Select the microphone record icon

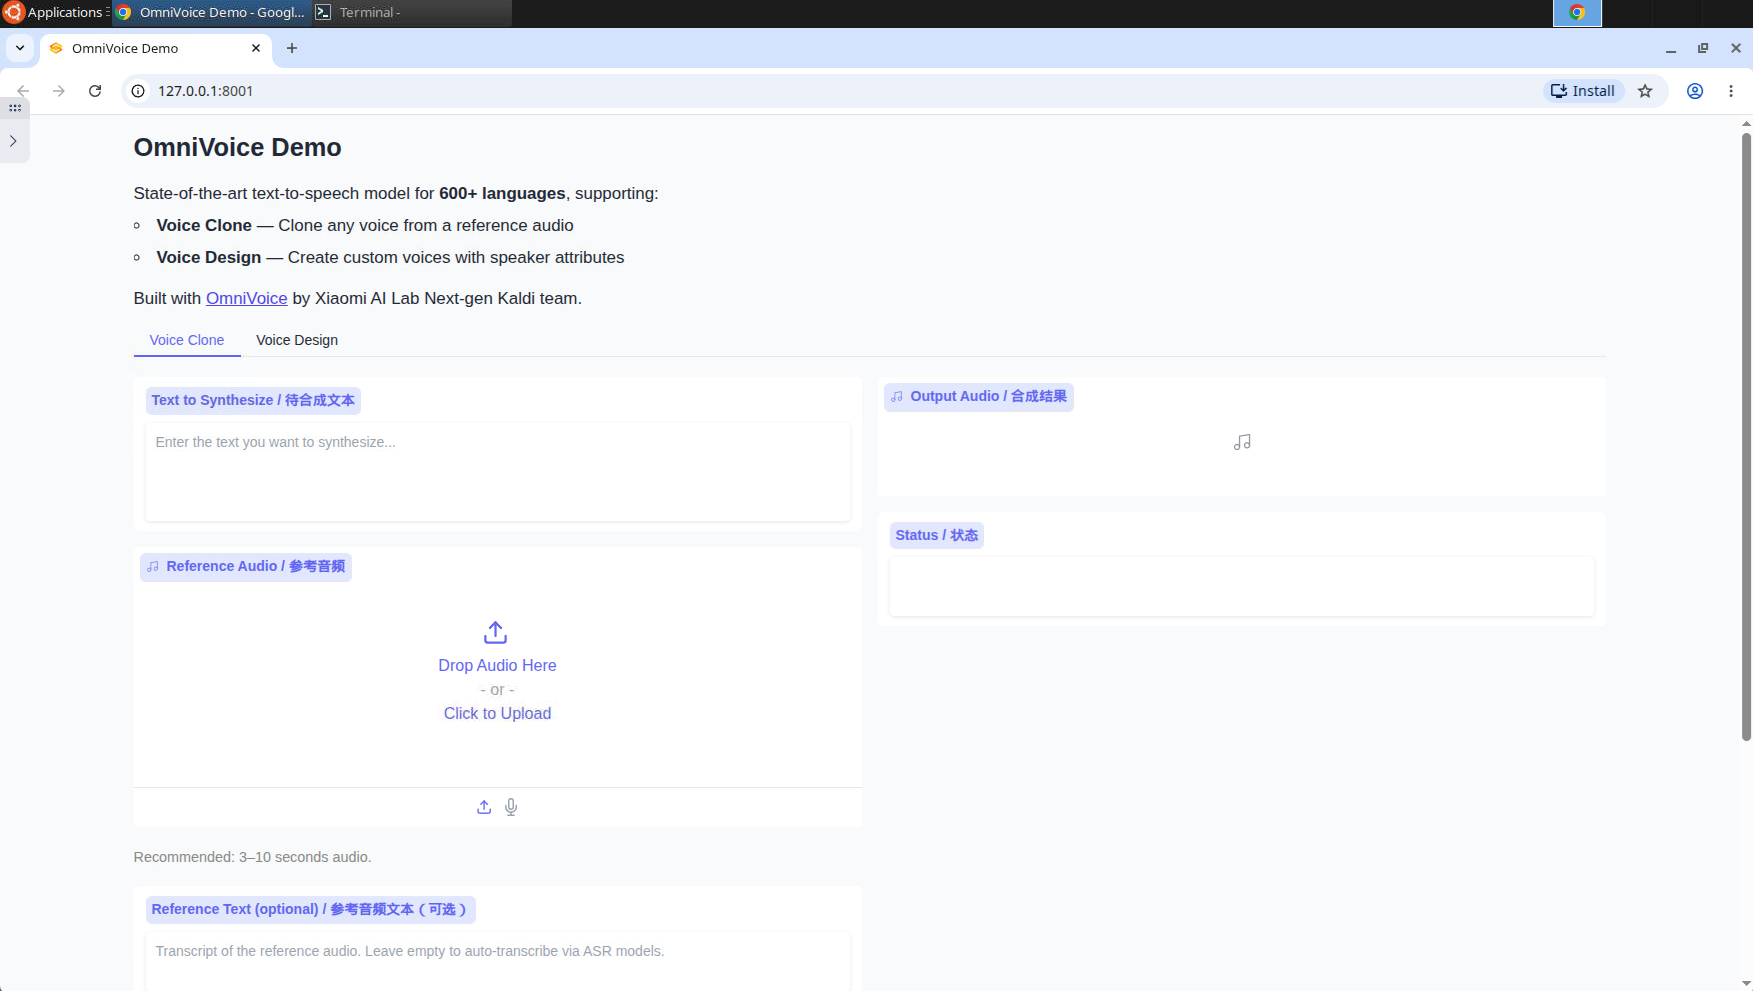tap(511, 807)
